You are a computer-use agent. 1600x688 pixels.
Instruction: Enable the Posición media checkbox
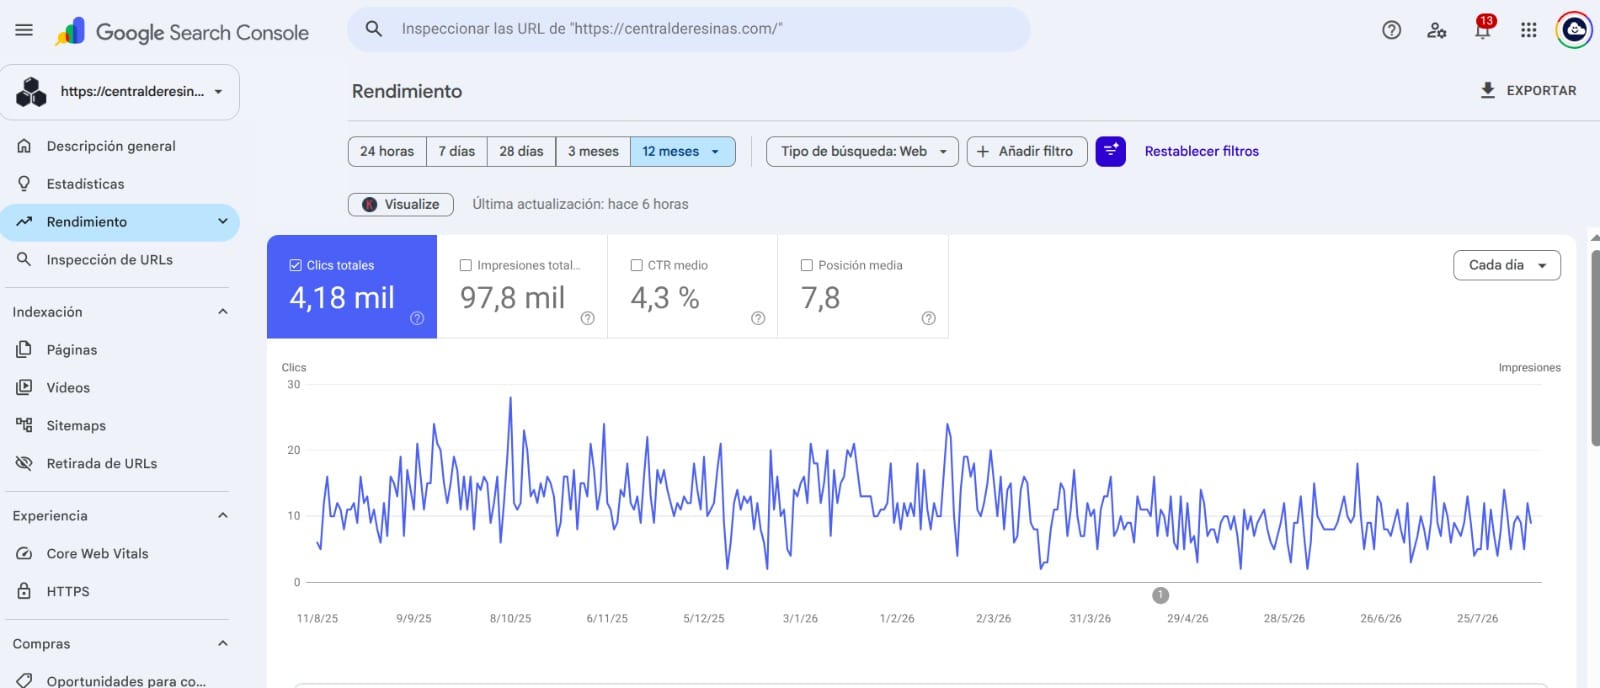click(807, 265)
